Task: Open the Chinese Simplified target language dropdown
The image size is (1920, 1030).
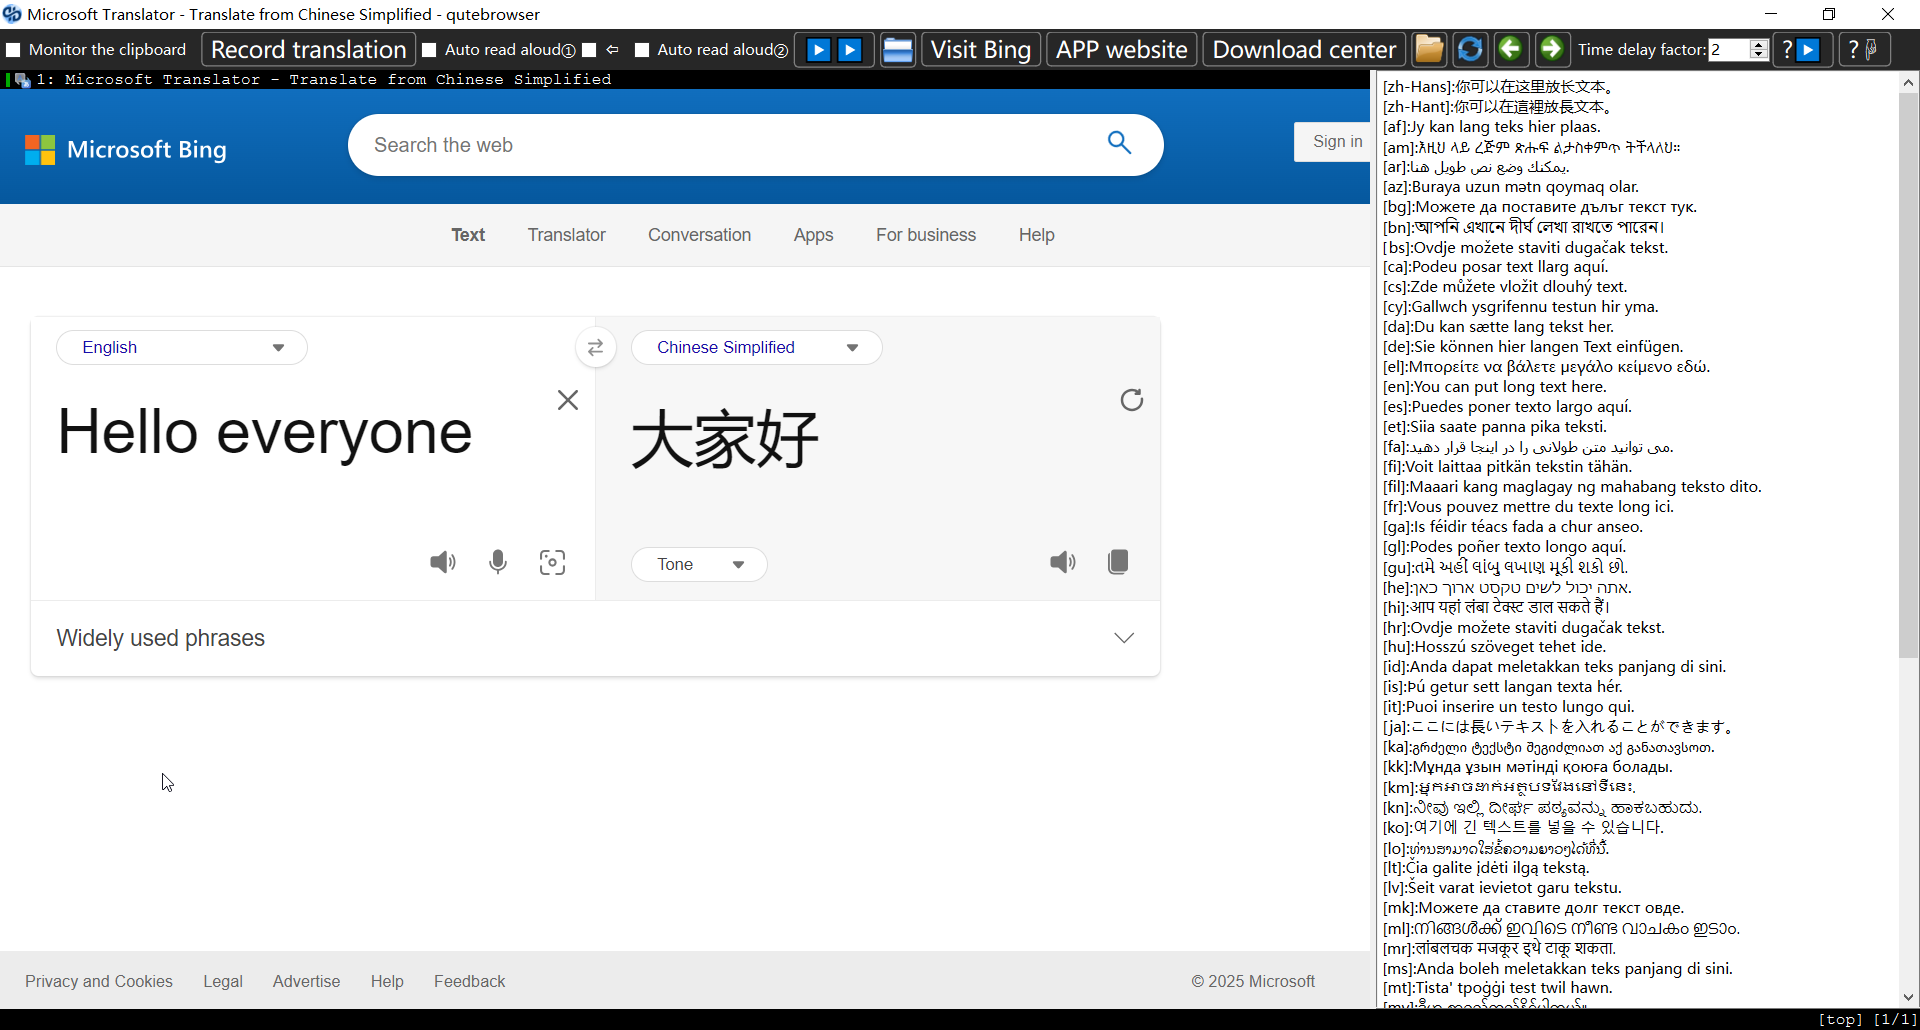Action: (x=756, y=347)
